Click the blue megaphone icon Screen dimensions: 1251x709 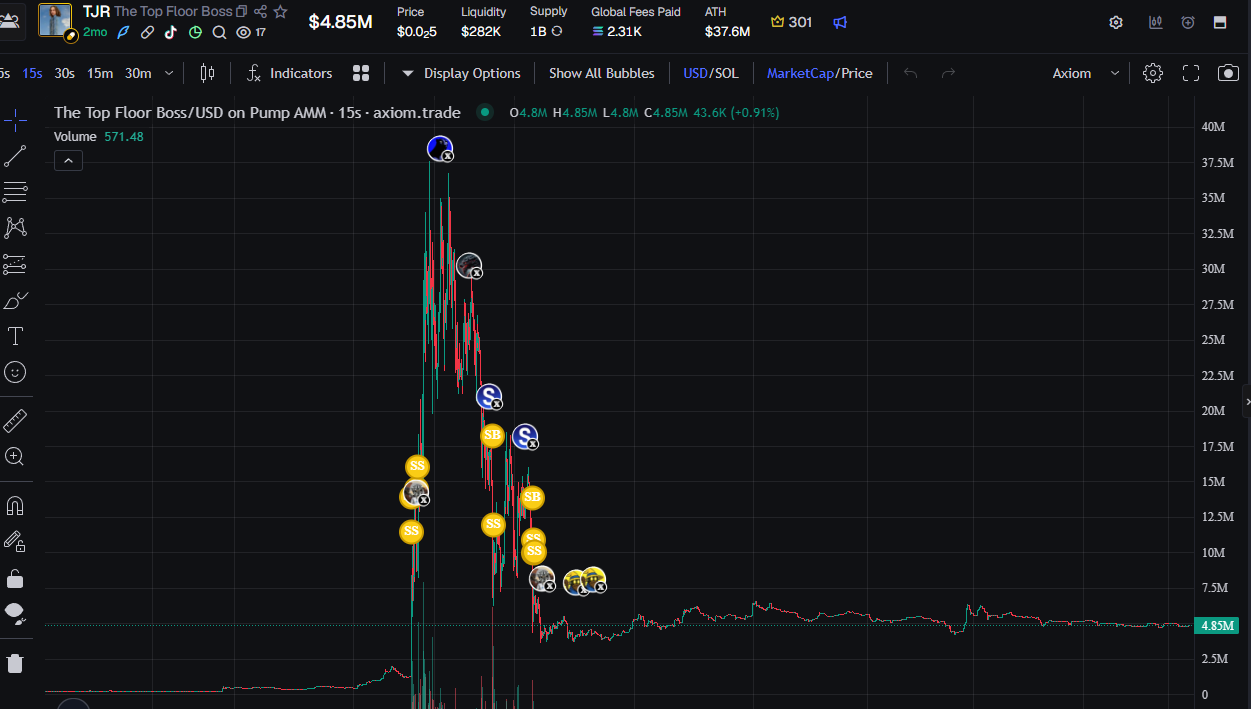coord(841,22)
